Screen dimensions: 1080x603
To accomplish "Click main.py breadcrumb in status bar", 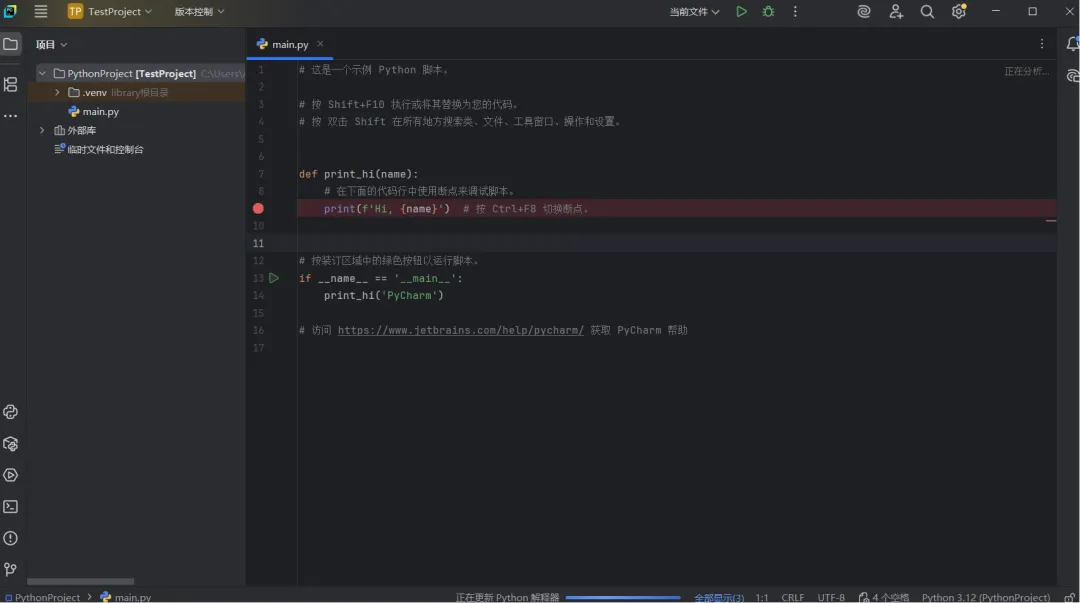I will 126,597.
